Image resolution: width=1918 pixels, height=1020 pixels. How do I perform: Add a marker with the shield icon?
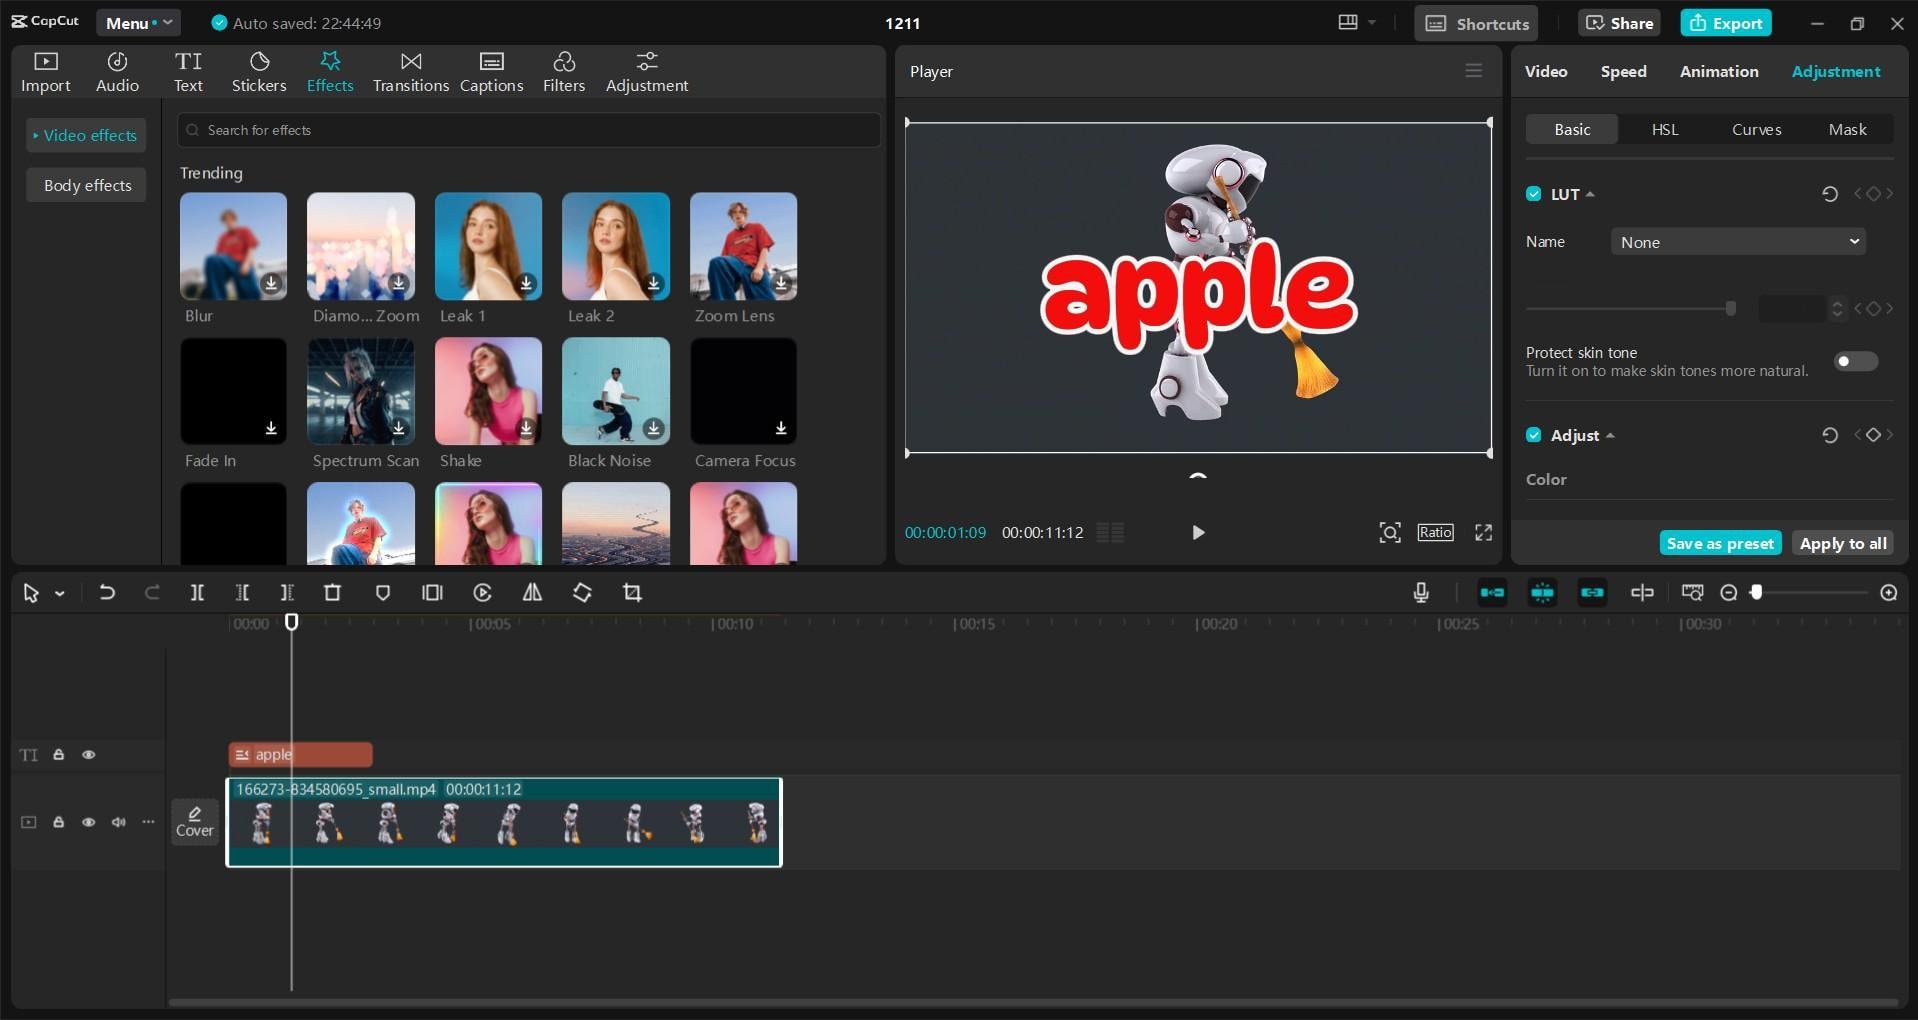click(382, 593)
